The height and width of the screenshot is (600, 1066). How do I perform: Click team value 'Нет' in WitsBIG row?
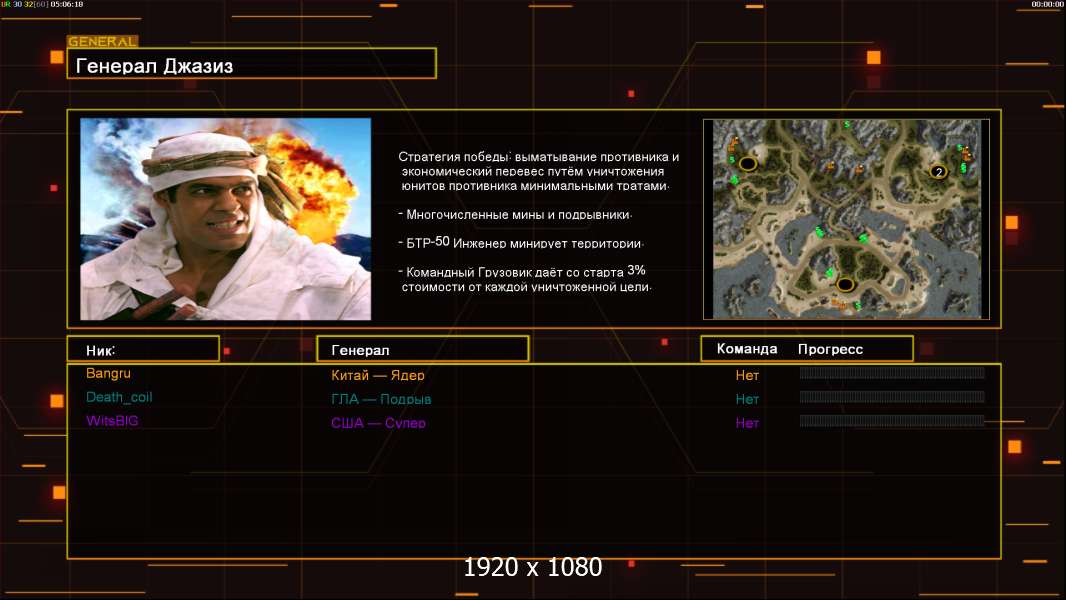pos(747,423)
